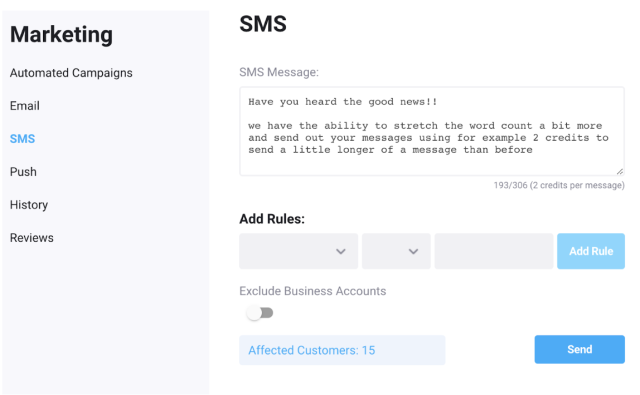This screenshot has height=395, width=640.
Task: Click the Exclude Business Accounts label
Action: (x=313, y=291)
